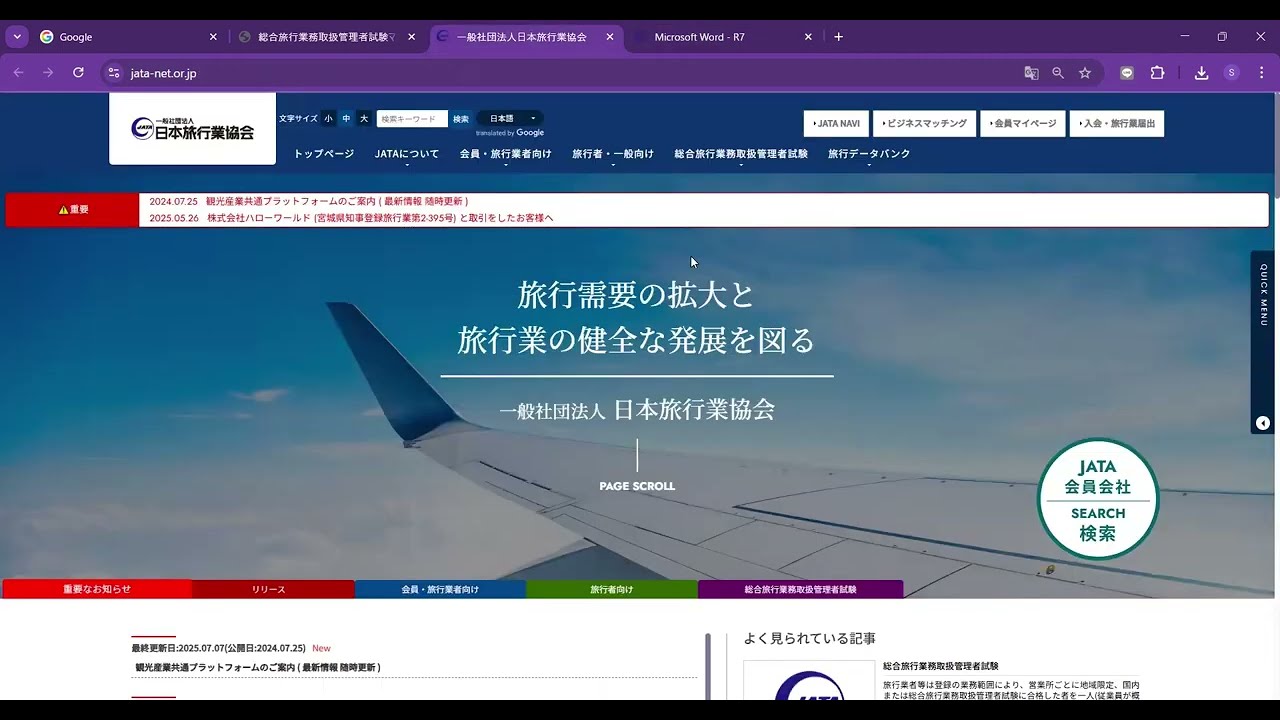Click the zoom magnifier icon in address bar

pos(1058,73)
